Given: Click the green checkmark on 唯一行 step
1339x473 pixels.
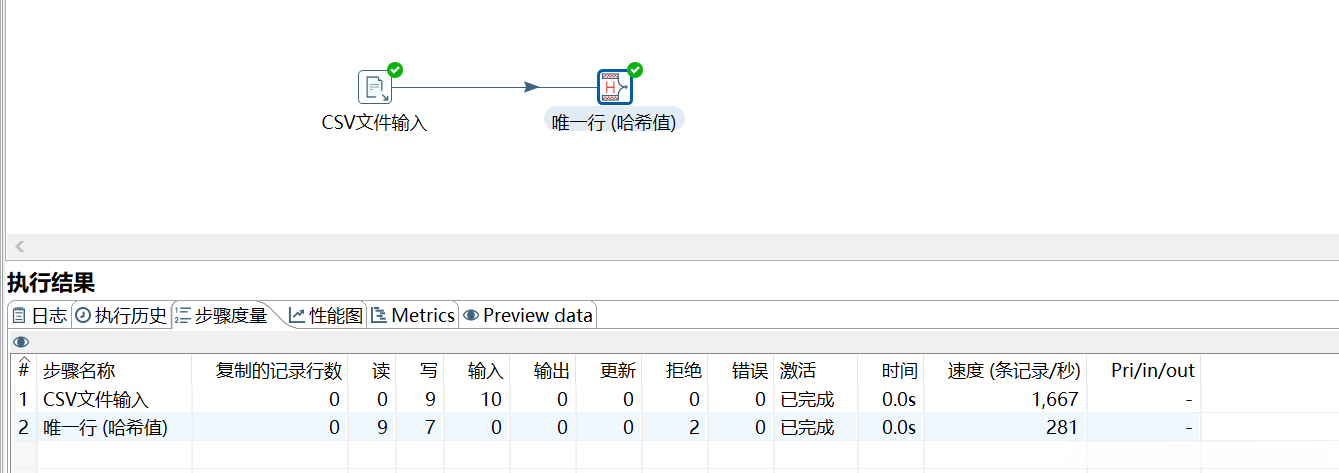Looking at the screenshot, I should (x=634, y=70).
